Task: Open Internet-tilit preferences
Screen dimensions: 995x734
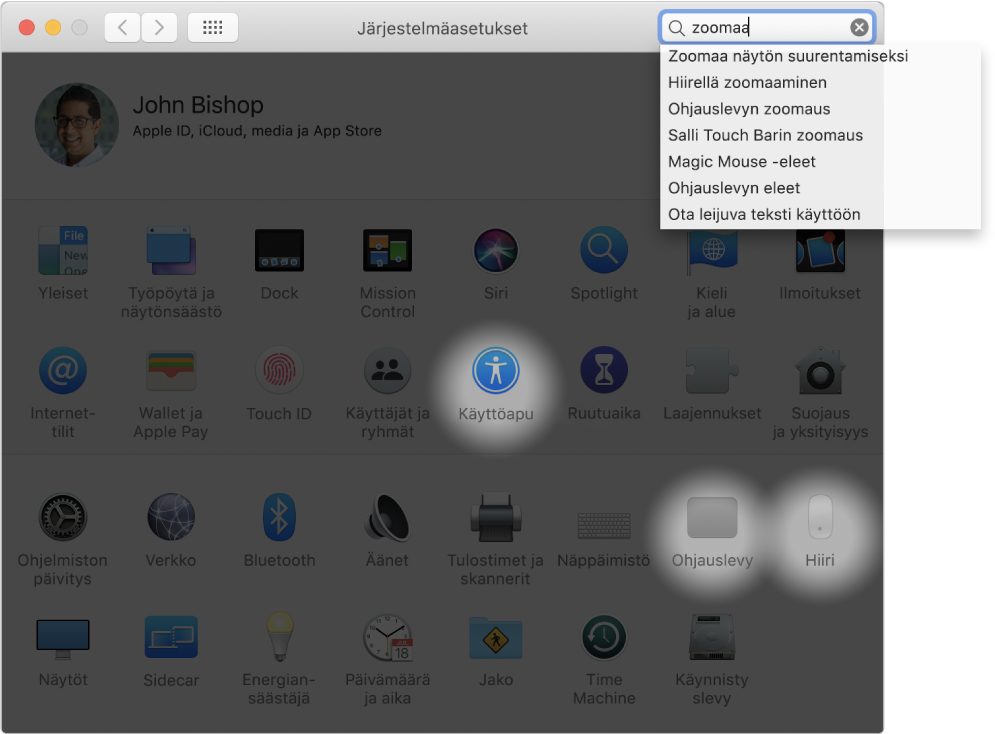Action: (63, 370)
